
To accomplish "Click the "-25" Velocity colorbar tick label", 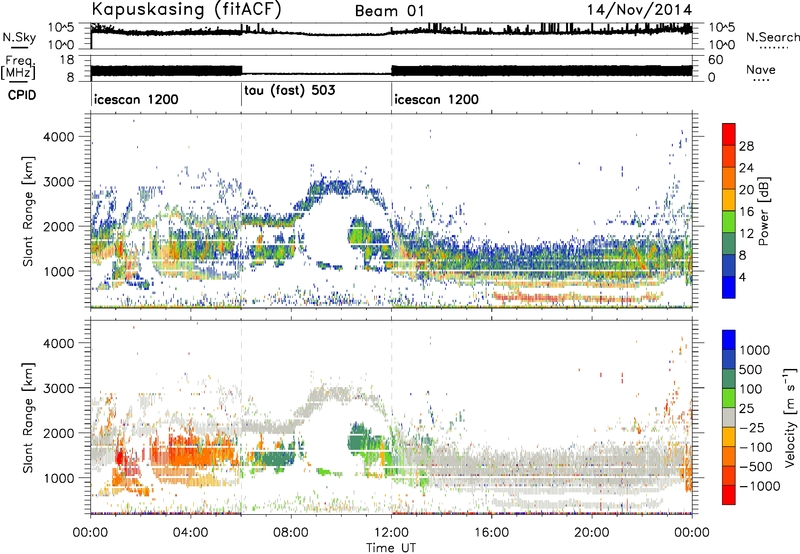I will click(x=752, y=428).
